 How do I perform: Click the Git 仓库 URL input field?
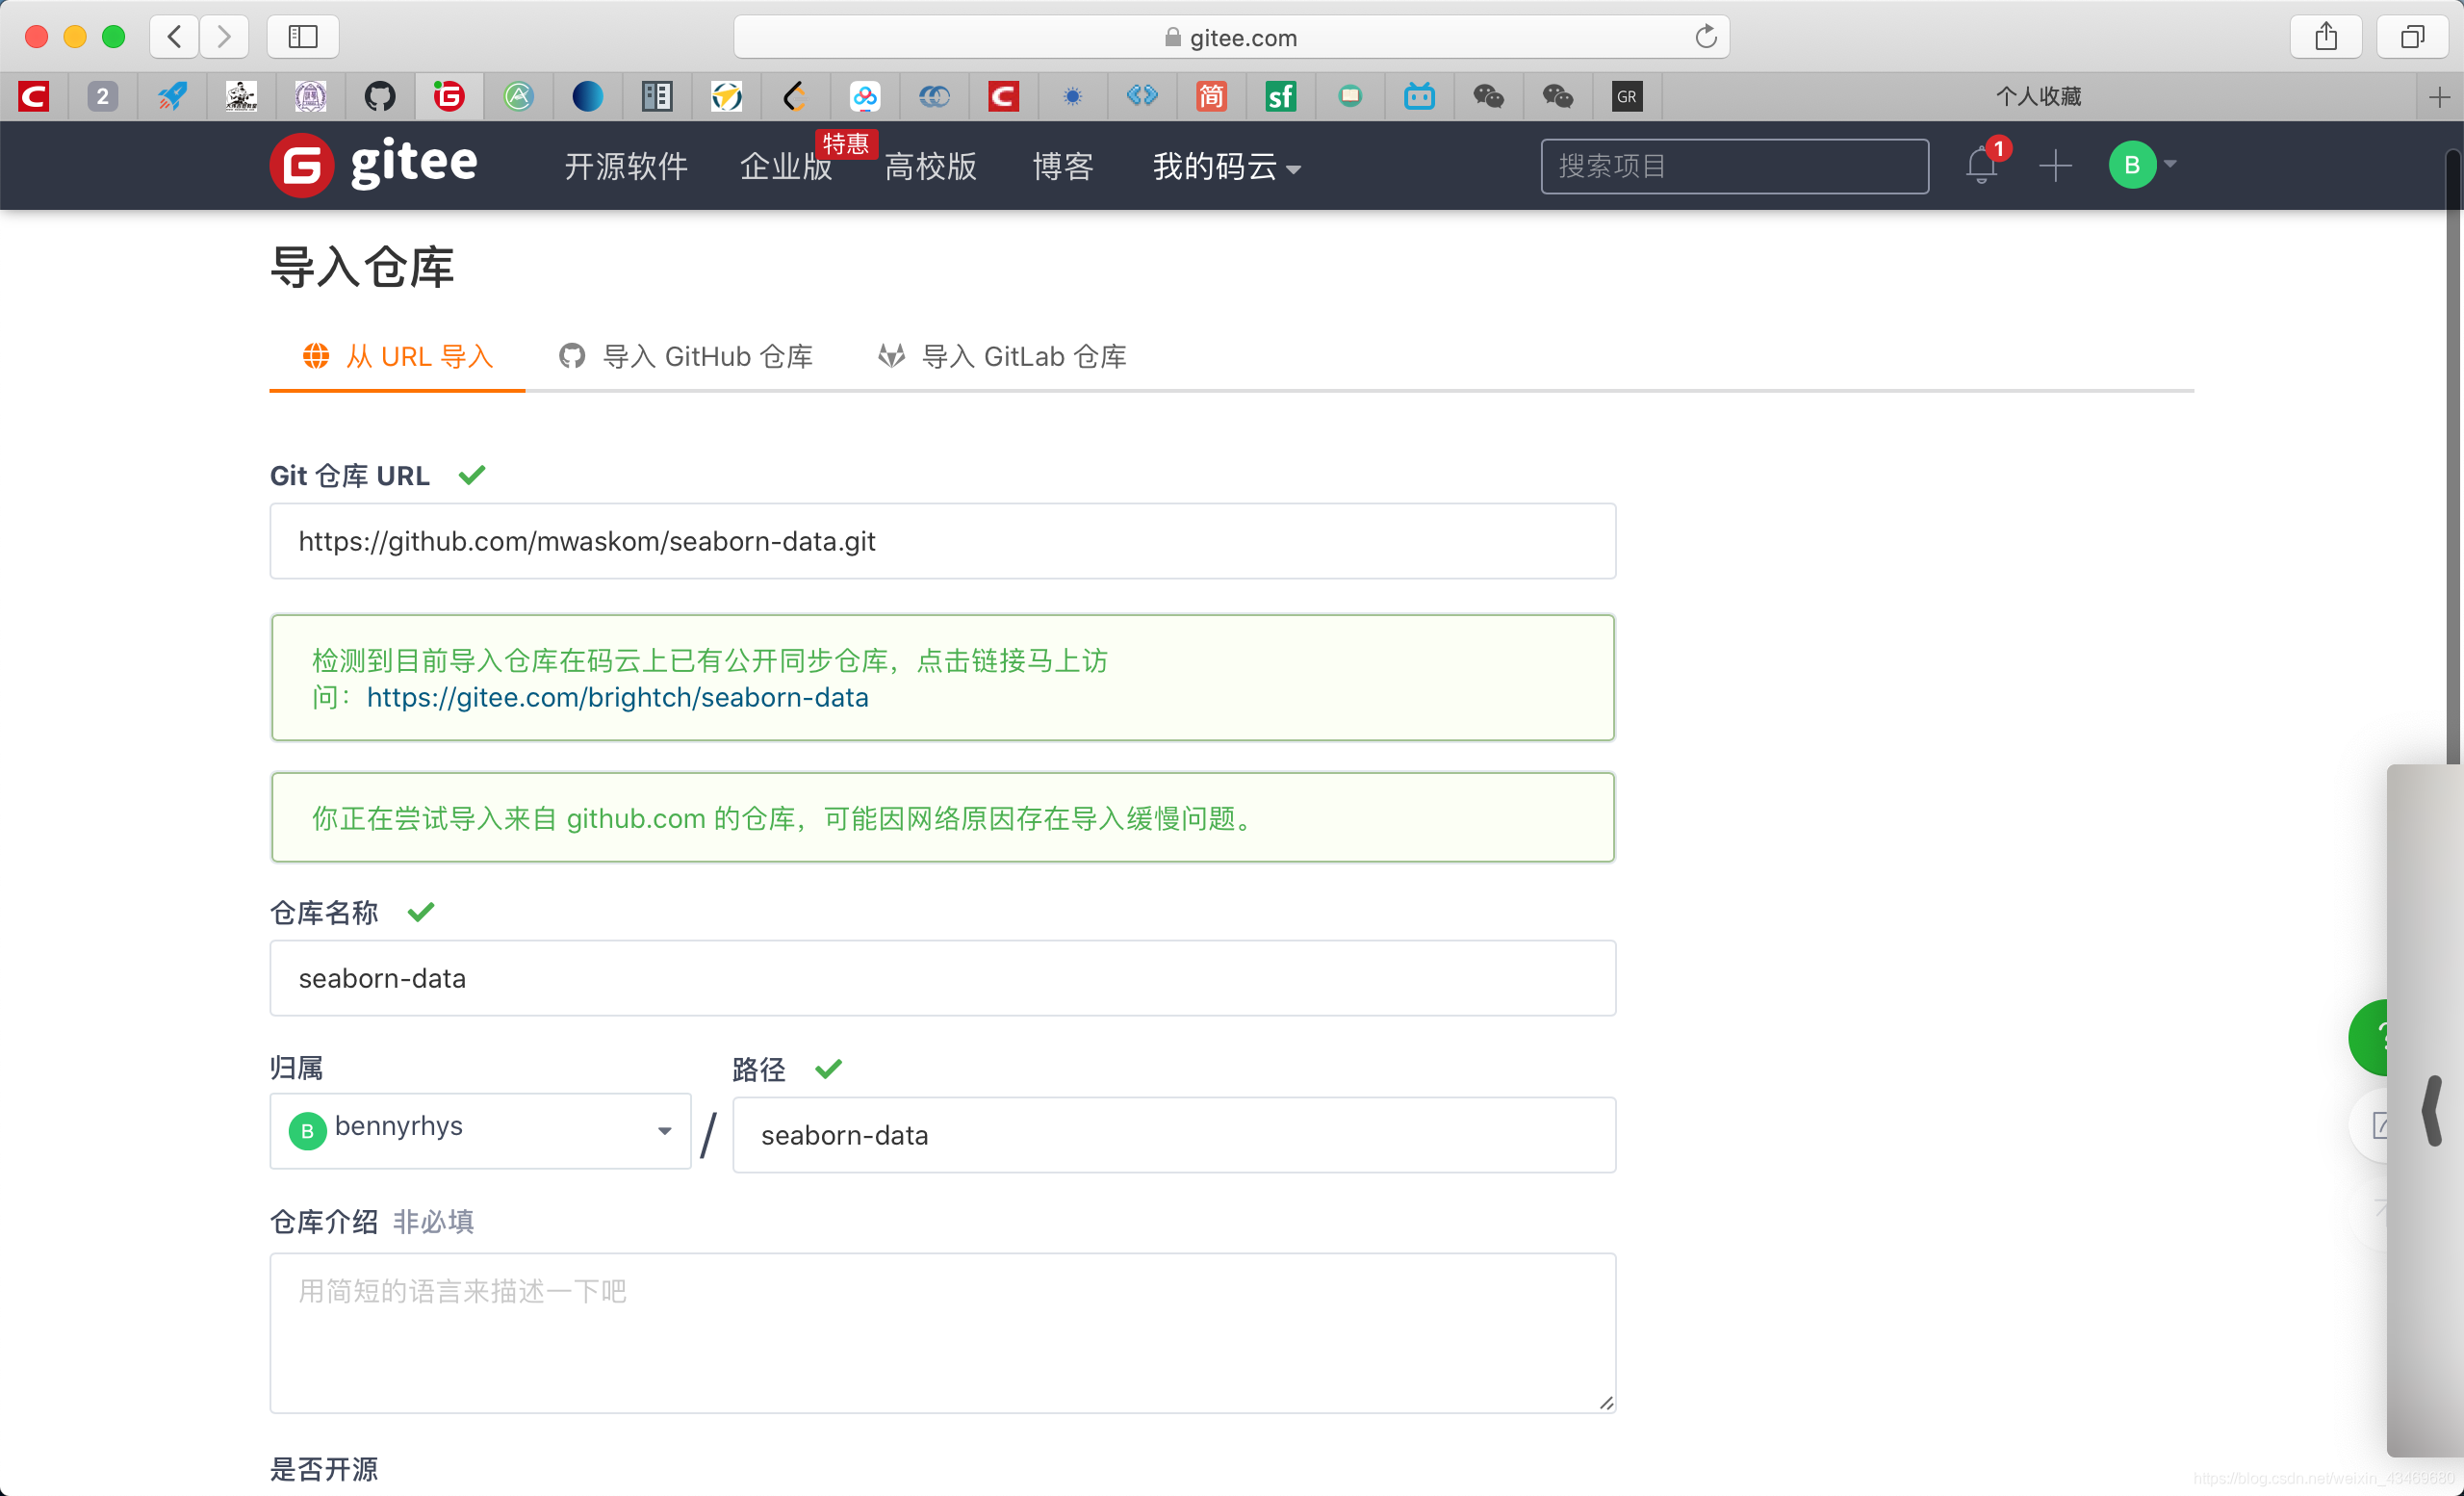942,541
